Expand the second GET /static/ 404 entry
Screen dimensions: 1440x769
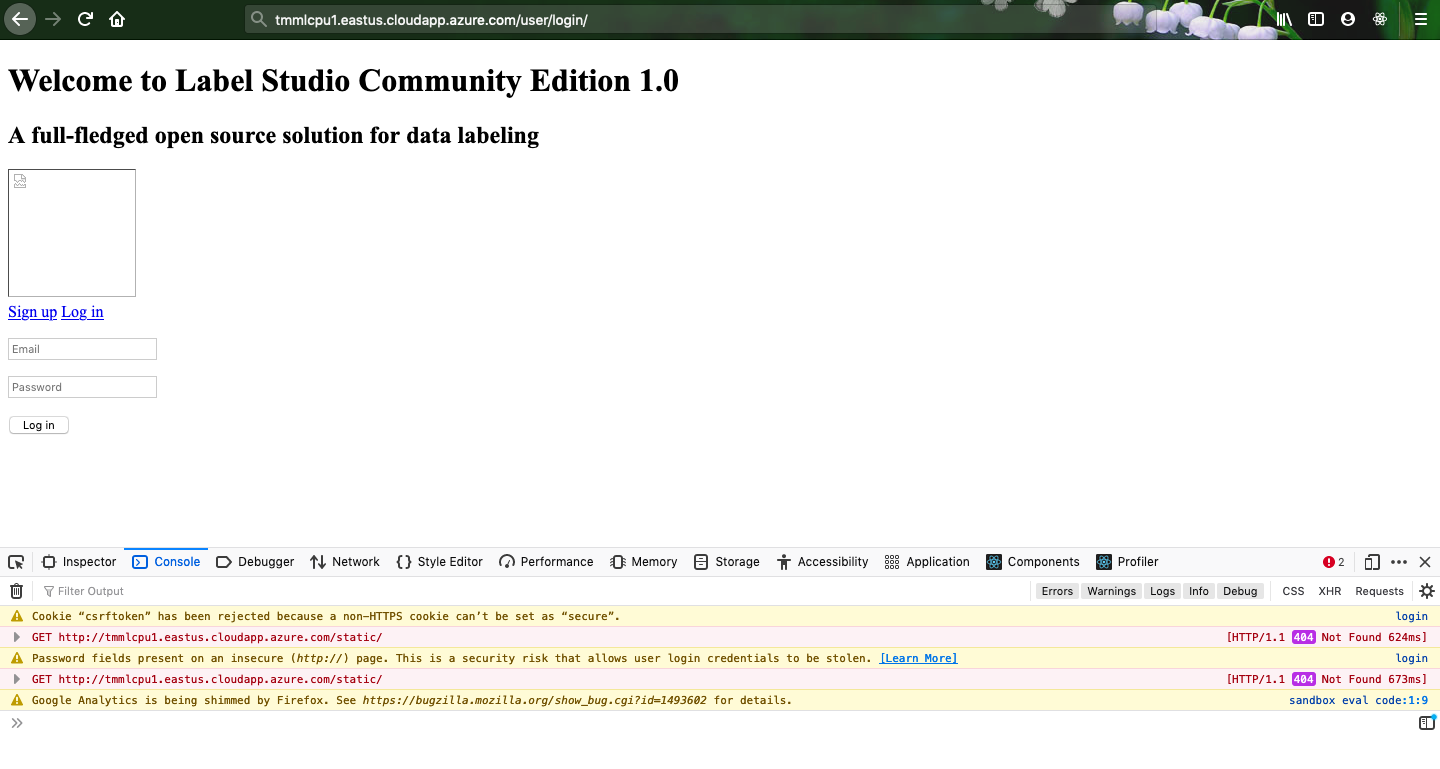click(x=17, y=679)
